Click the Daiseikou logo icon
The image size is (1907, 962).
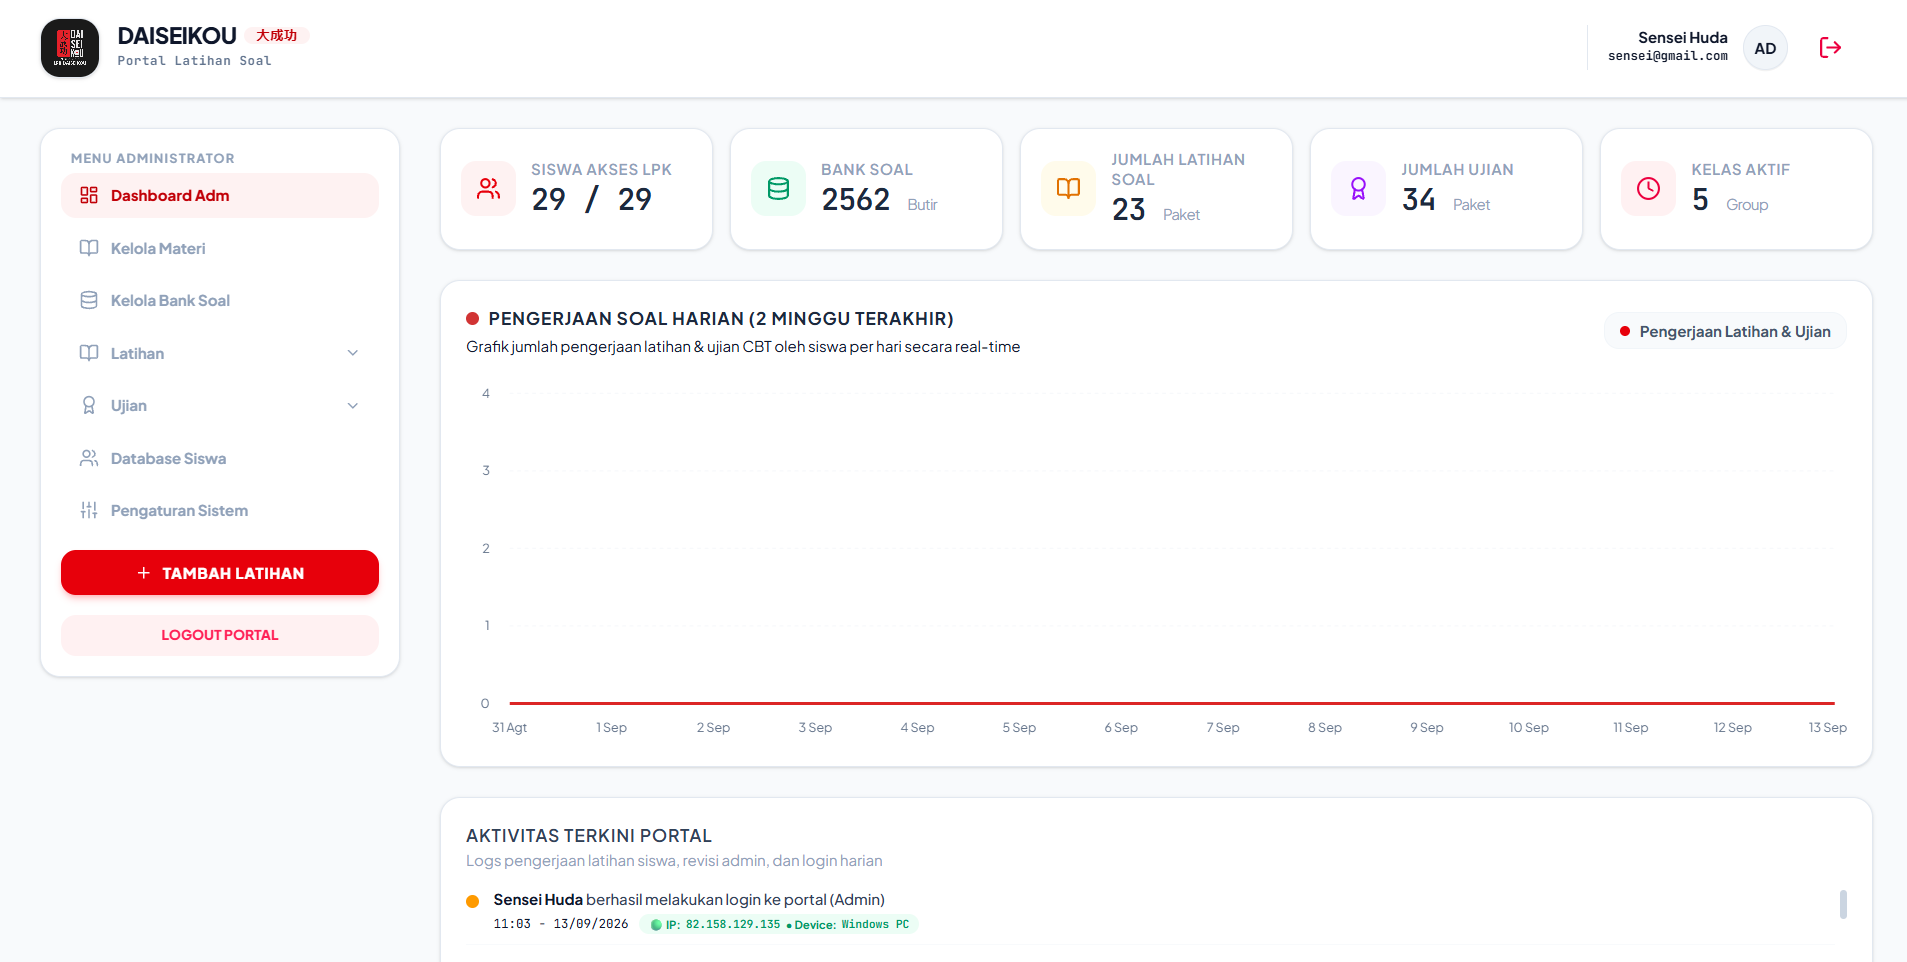[x=70, y=48]
